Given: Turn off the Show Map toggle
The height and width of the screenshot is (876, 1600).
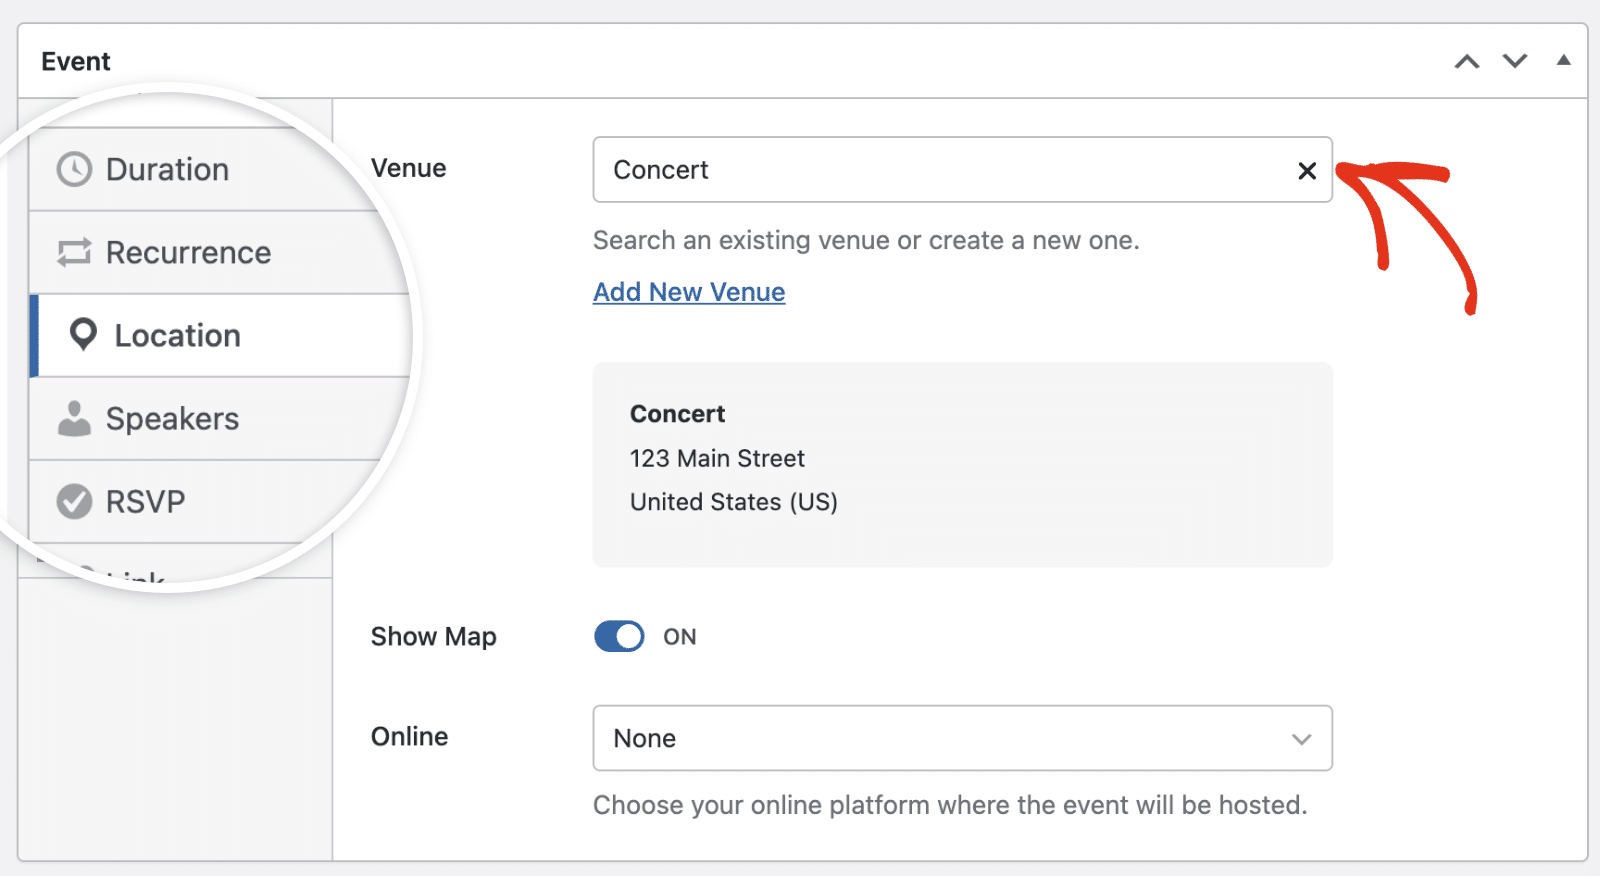Looking at the screenshot, I should click(619, 636).
